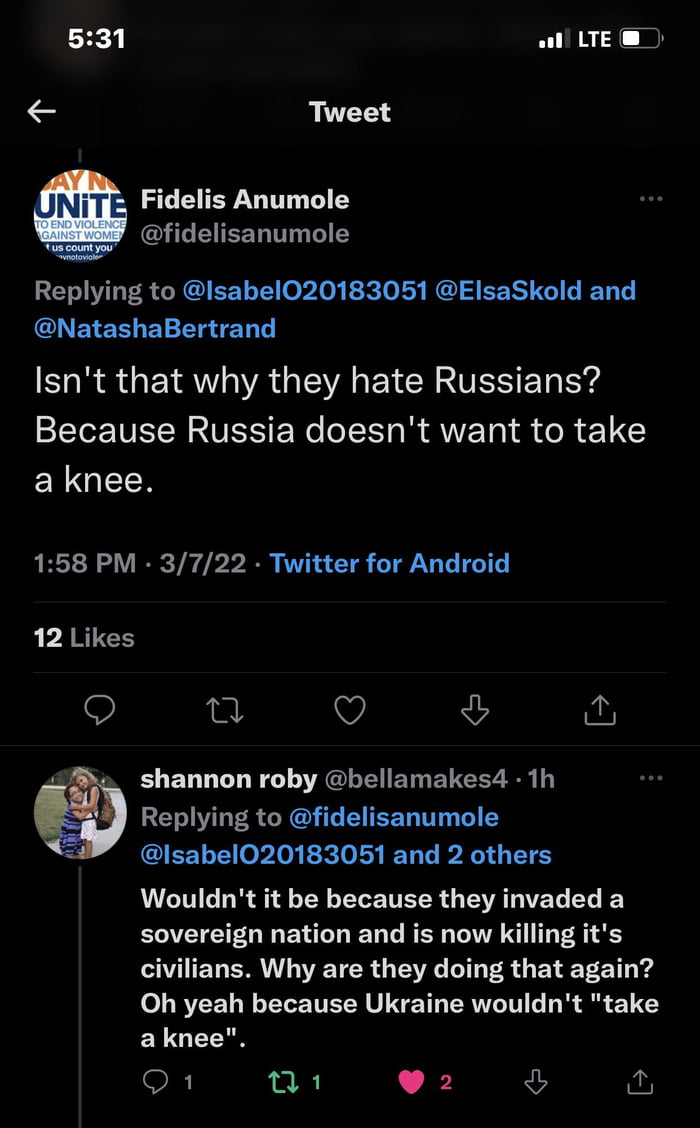
Task: Toggle retweet on shannon roby's reply
Action: [284, 1080]
